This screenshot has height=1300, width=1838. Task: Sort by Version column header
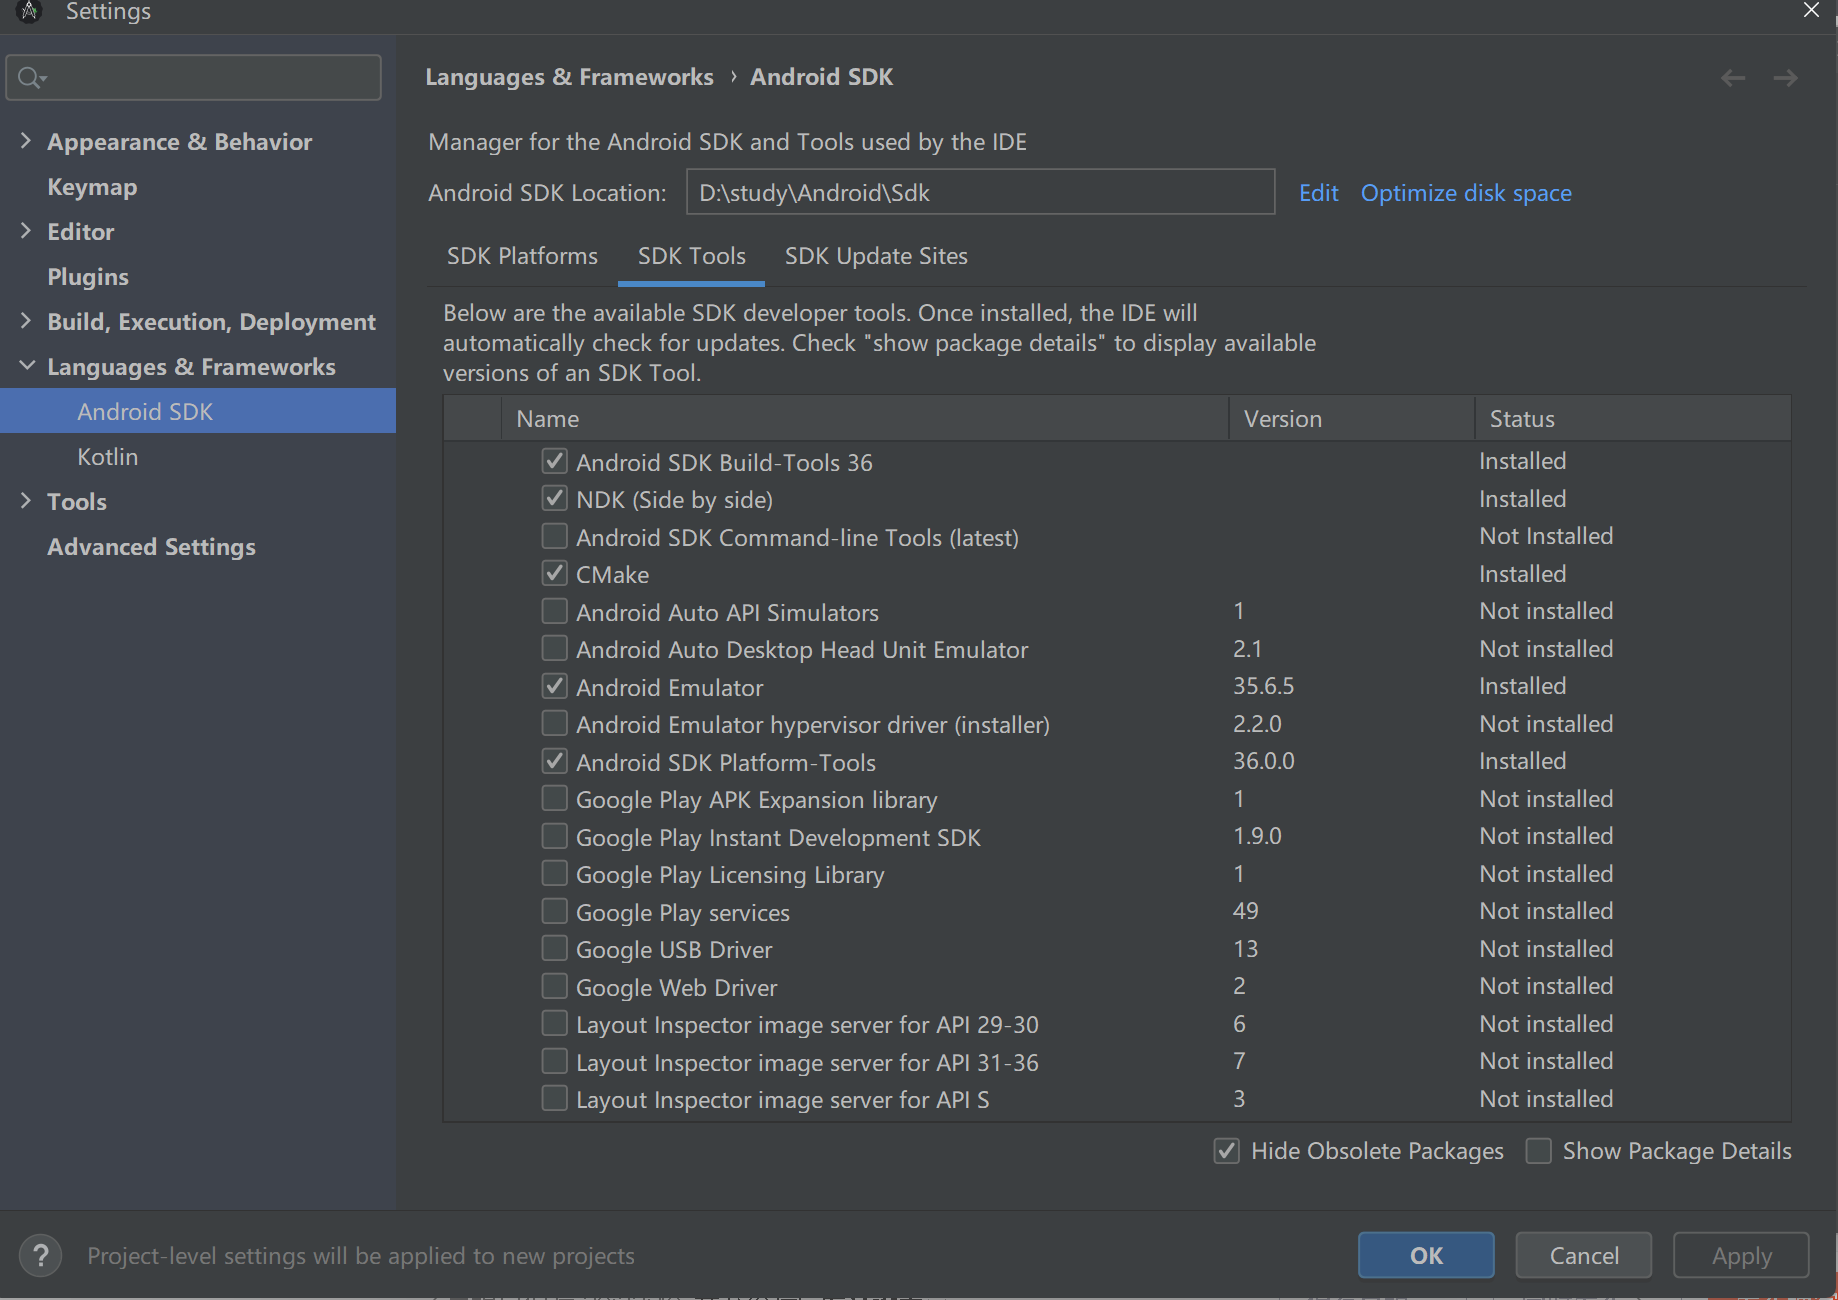(x=1352, y=418)
